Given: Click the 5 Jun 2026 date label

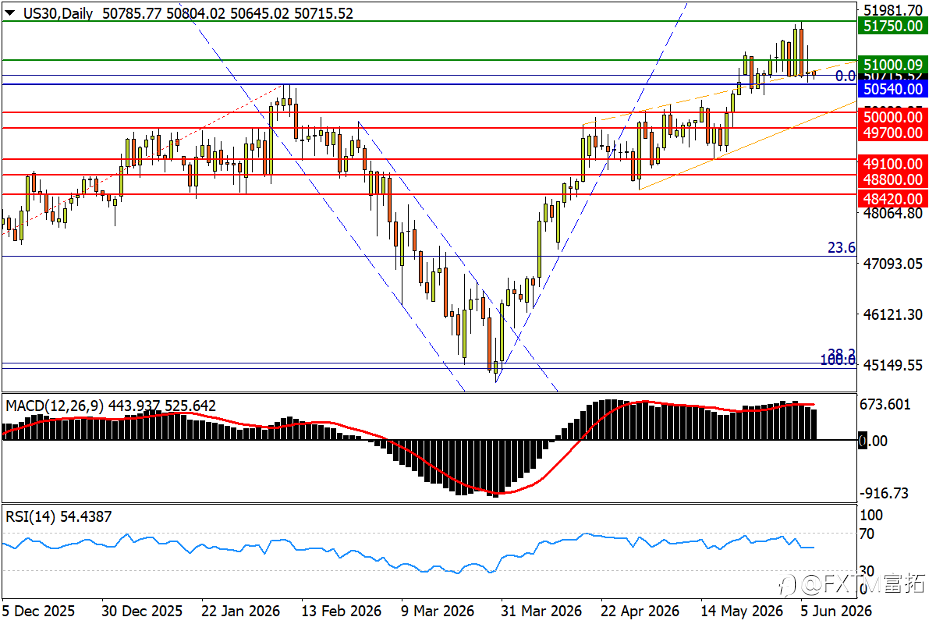Looking at the screenshot, I should coord(836,611).
